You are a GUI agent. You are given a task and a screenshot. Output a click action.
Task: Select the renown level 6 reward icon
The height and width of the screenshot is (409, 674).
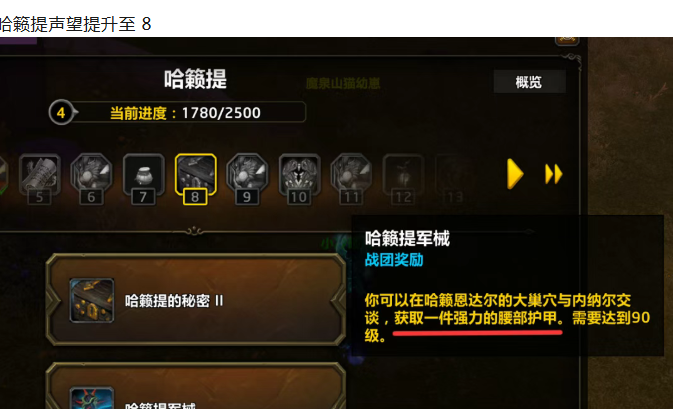click(92, 174)
